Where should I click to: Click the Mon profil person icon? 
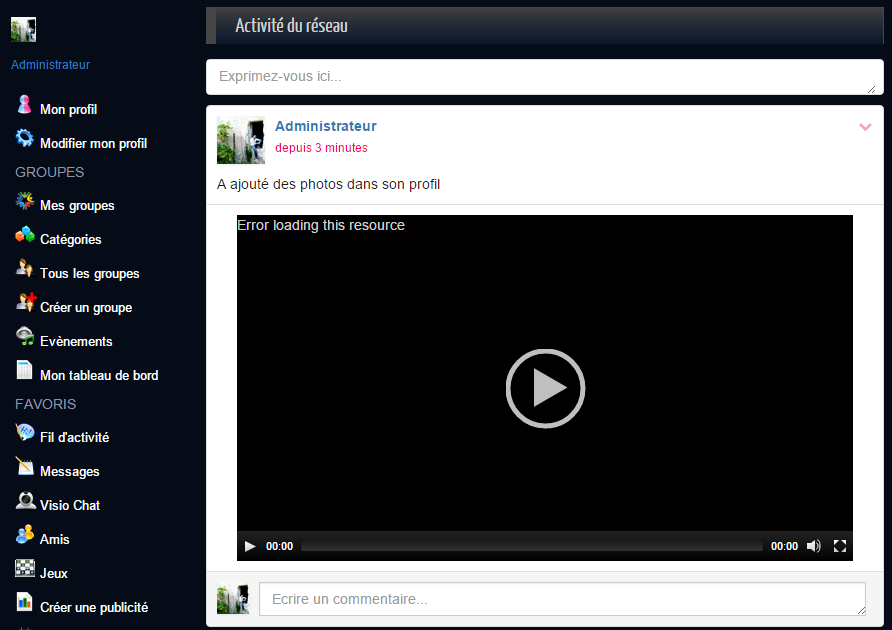coord(24,105)
